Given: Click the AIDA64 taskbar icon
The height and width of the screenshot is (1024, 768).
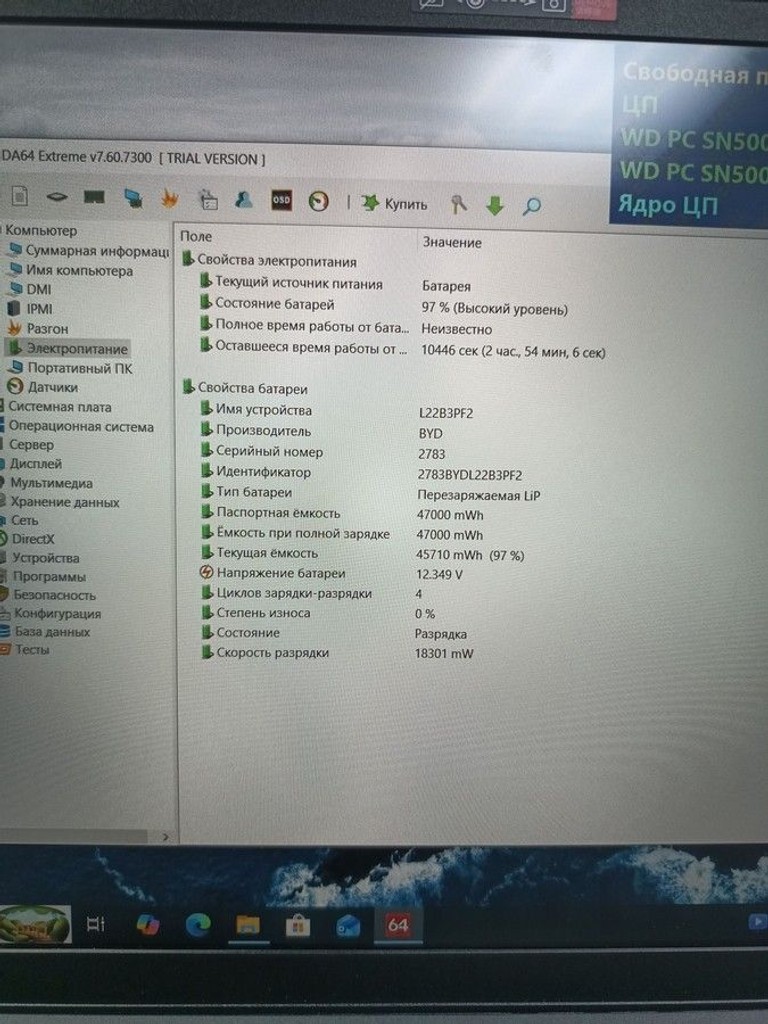Looking at the screenshot, I should [398, 925].
